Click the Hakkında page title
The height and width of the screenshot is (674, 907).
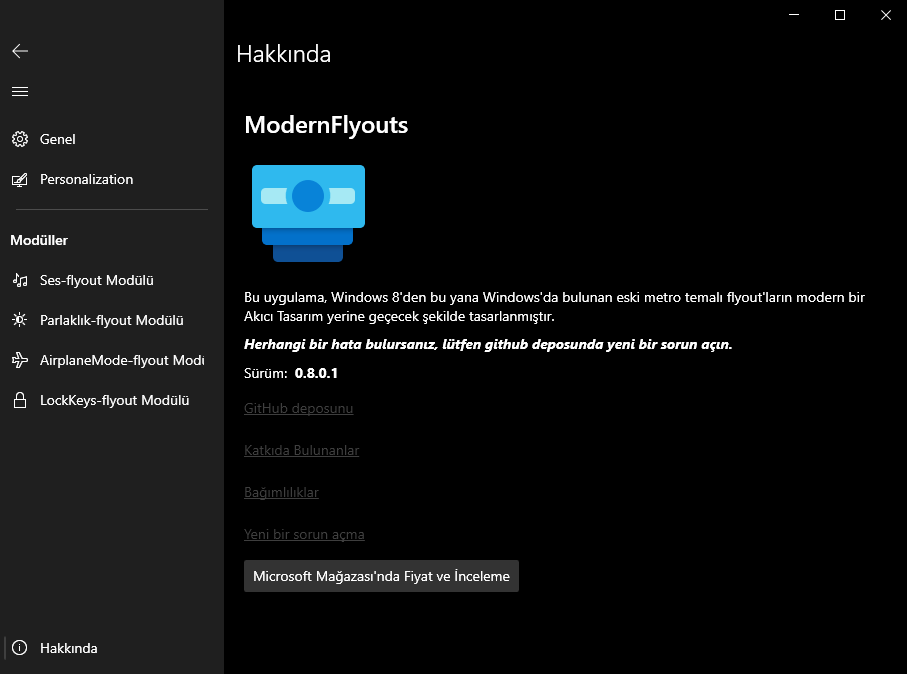[283, 54]
